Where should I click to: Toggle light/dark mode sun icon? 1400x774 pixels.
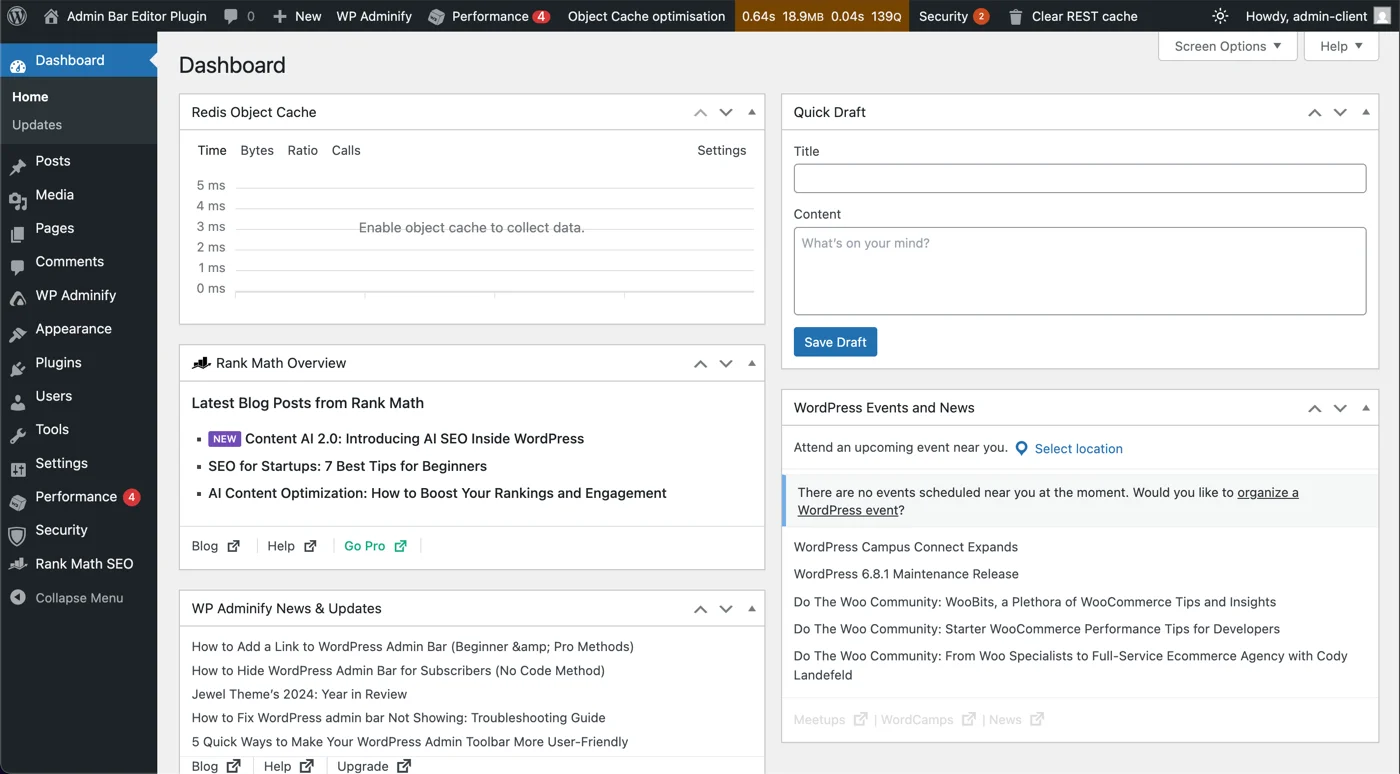(x=1220, y=16)
